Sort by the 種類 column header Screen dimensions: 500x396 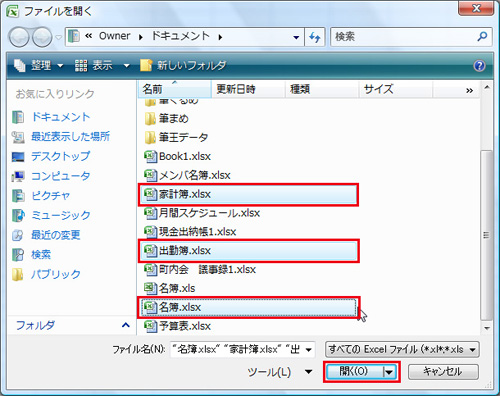(322, 89)
